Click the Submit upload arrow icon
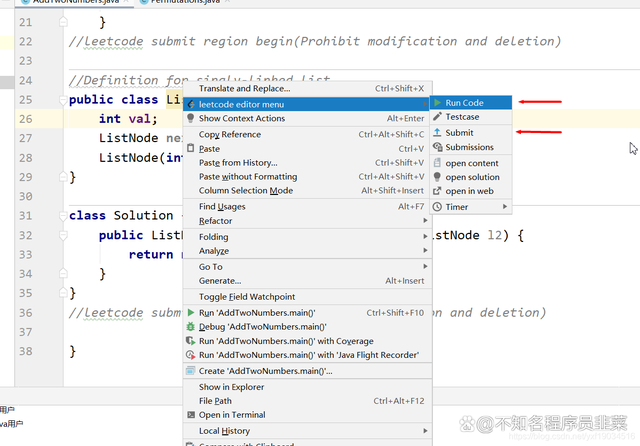Viewport: 640px width, 446px height. coord(437,132)
